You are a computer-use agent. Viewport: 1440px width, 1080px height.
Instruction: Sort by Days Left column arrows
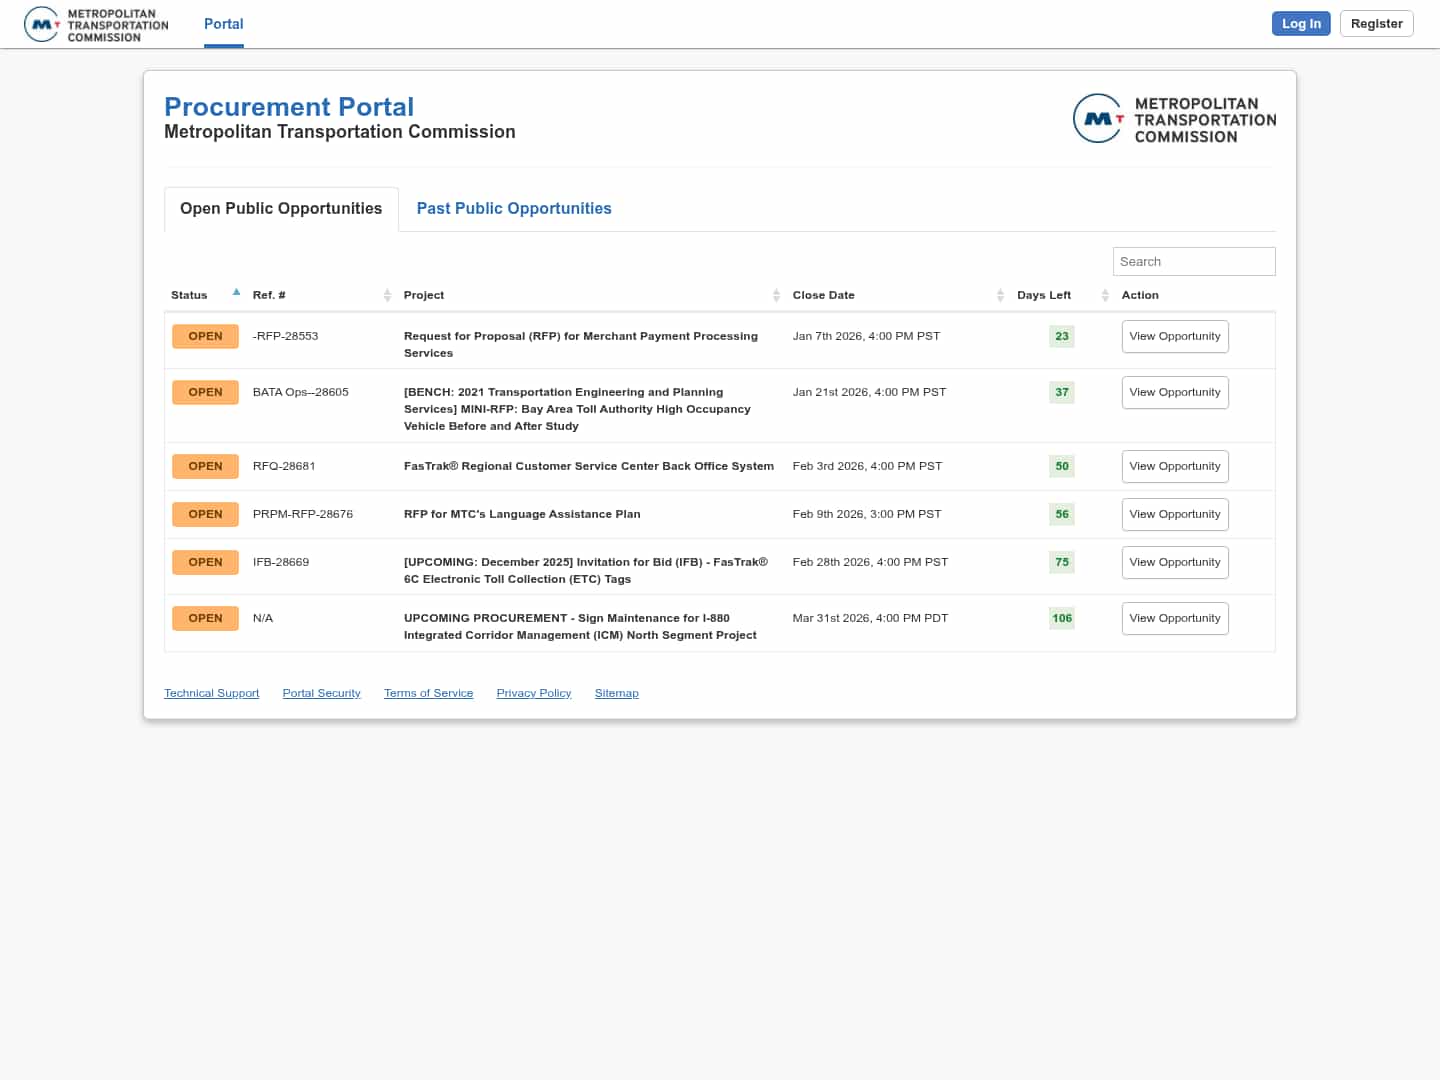coord(1104,295)
